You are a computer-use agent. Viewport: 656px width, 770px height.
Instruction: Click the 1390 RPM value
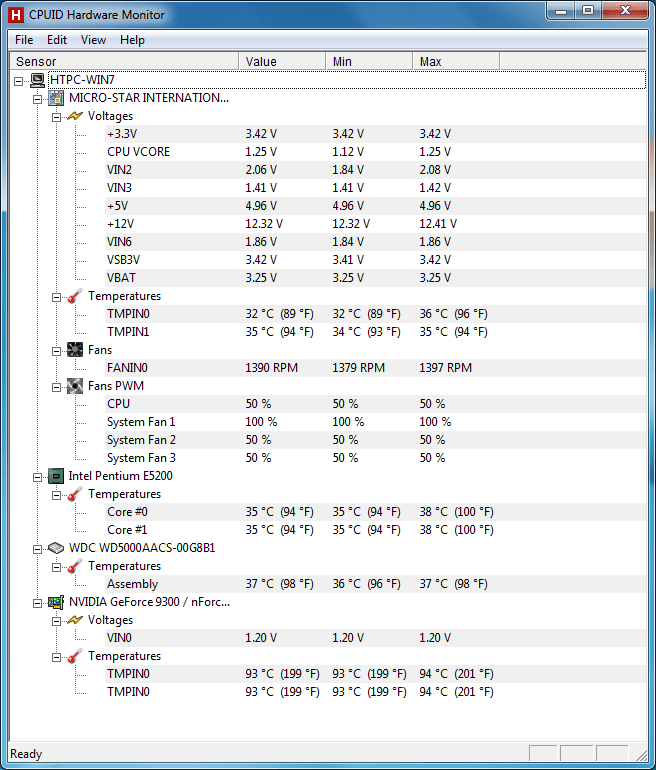(x=272, y=368)
